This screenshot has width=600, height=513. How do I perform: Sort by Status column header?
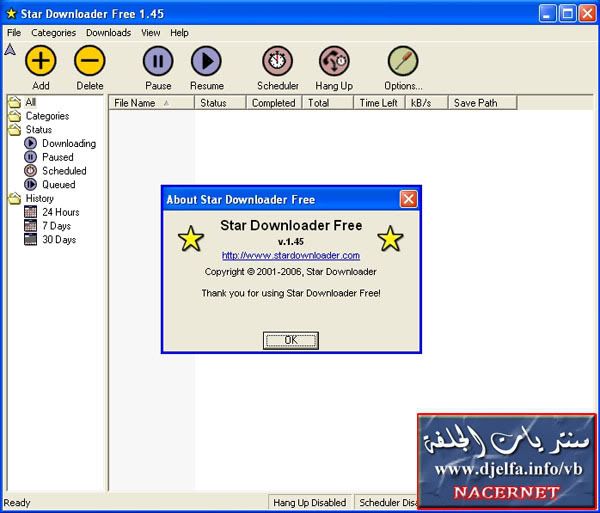[220, 103]
